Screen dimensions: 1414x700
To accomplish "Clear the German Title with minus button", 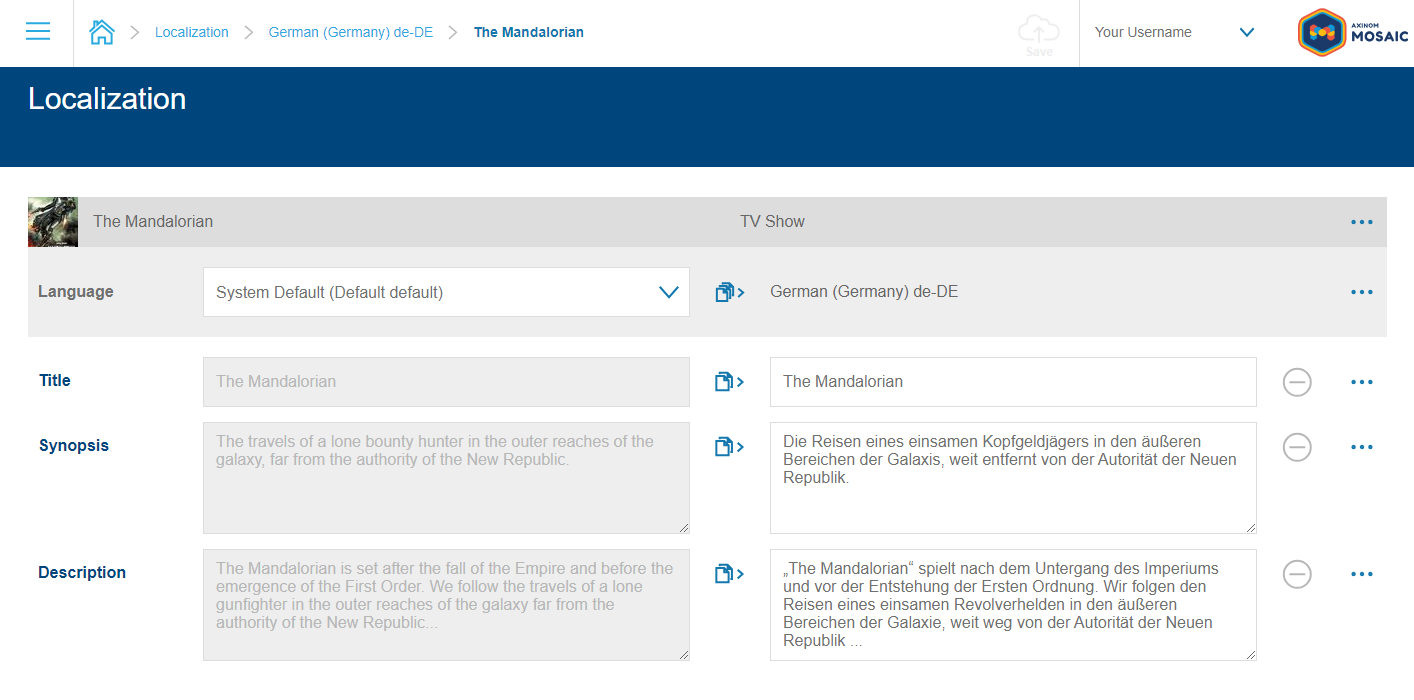I will click(x=1297, y=382).
